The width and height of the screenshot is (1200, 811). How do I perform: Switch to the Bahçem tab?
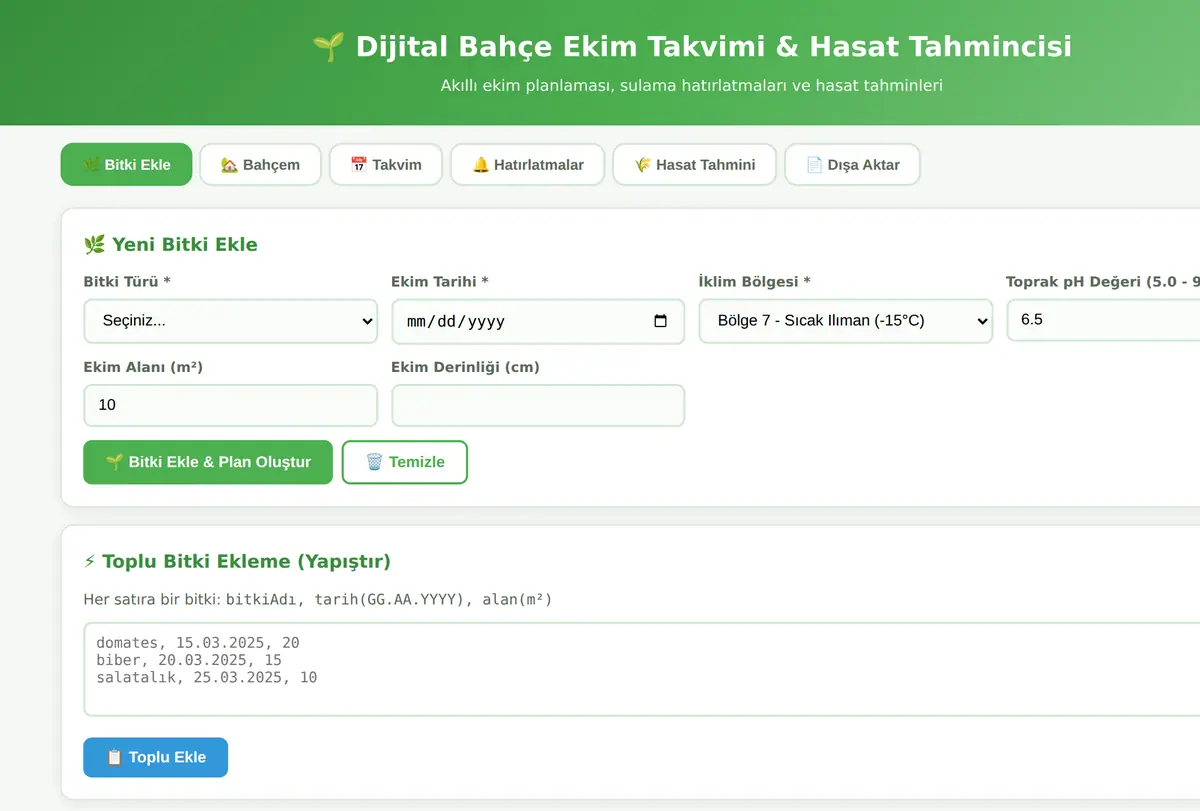(260, 164)
